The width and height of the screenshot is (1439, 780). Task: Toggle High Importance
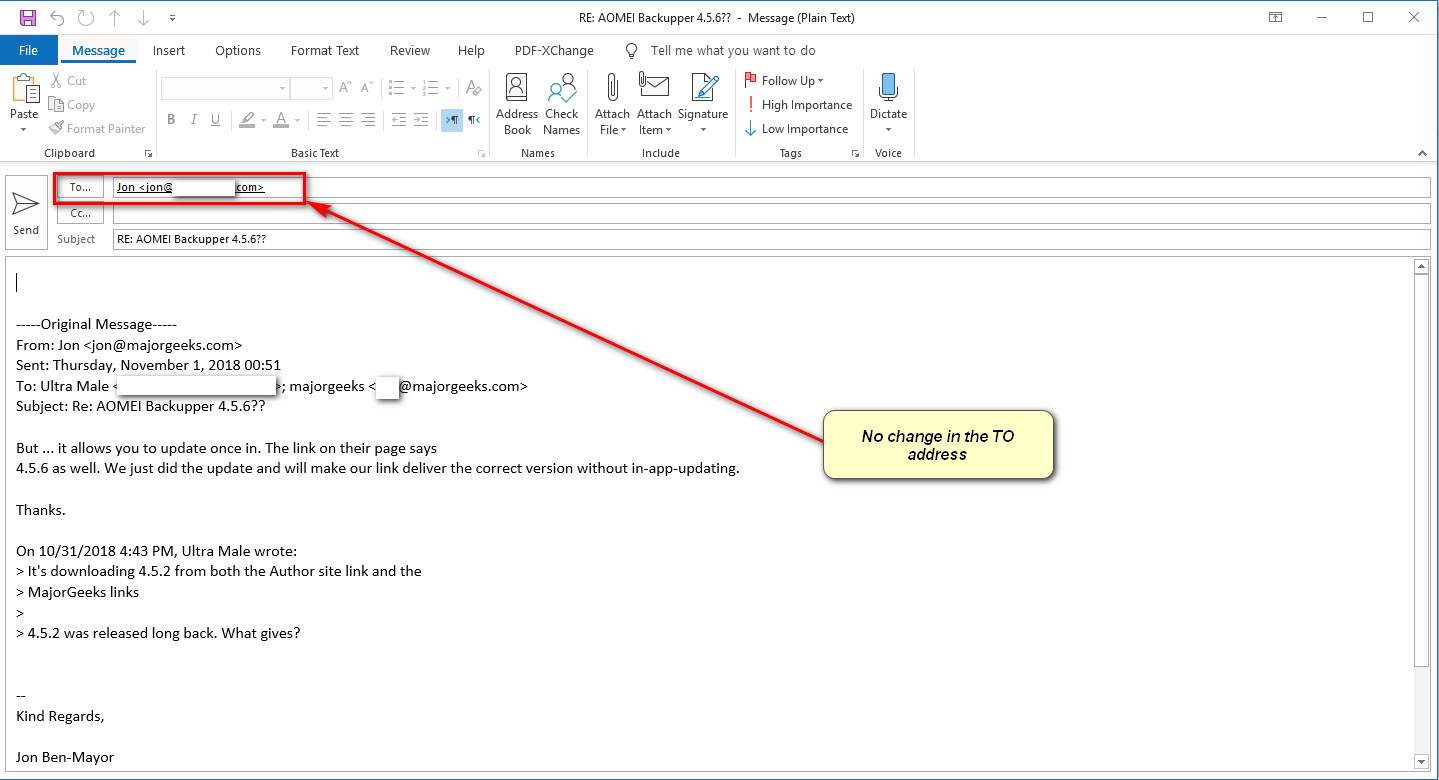click(x=798, y=105)
